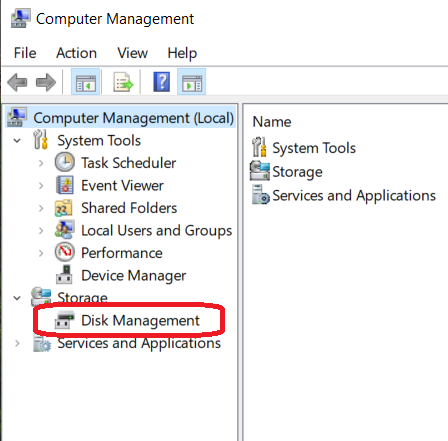The width and height of the screenshot is (448, 441).
Task: Open the View menu
Action: click(132, 53)
